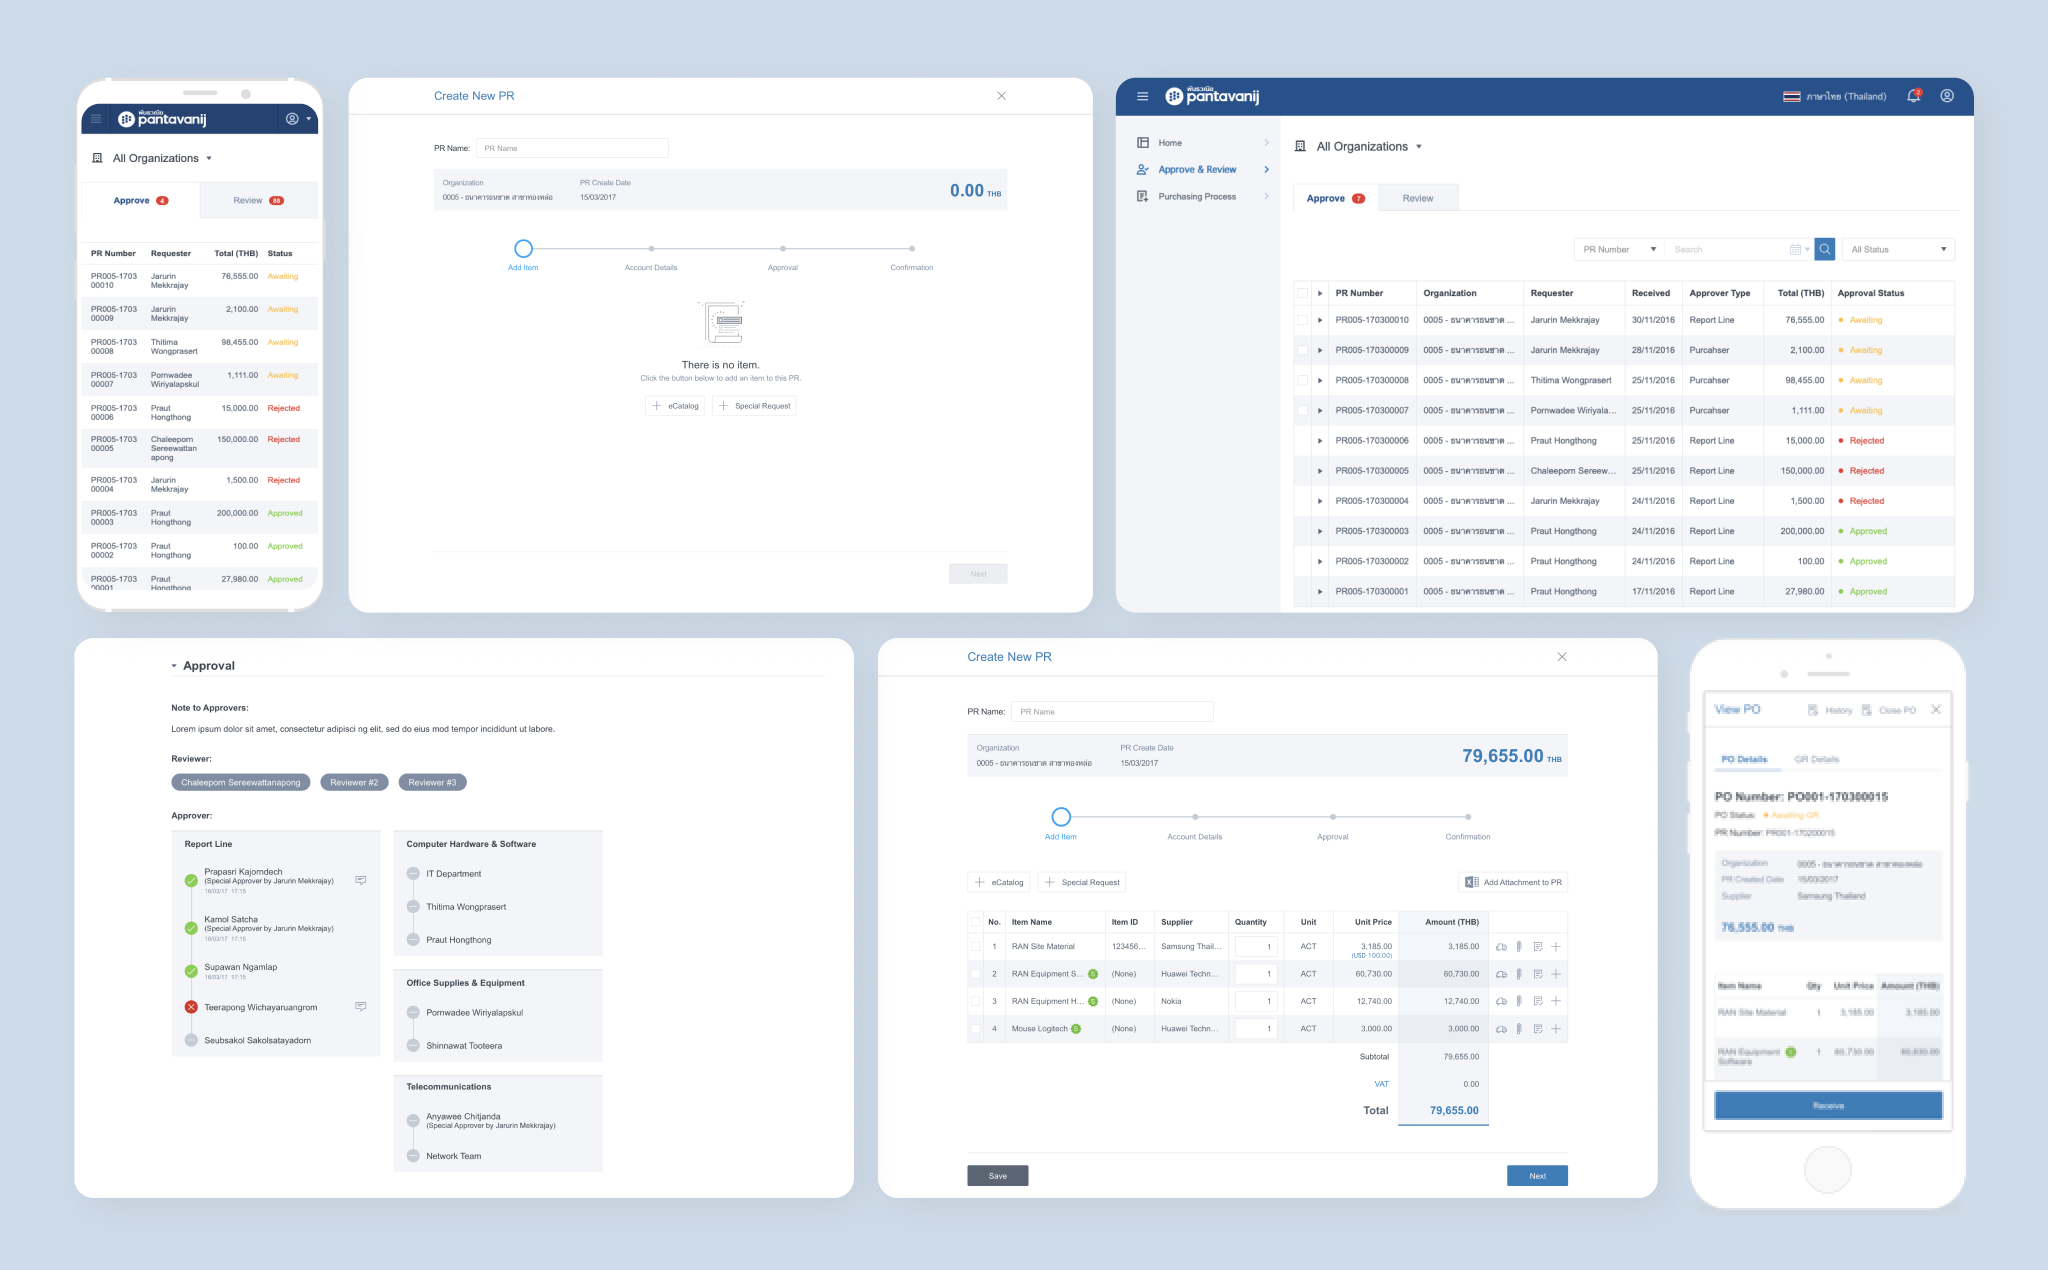Click the Purchasing Process sidebar icon

pos(1142,196)
